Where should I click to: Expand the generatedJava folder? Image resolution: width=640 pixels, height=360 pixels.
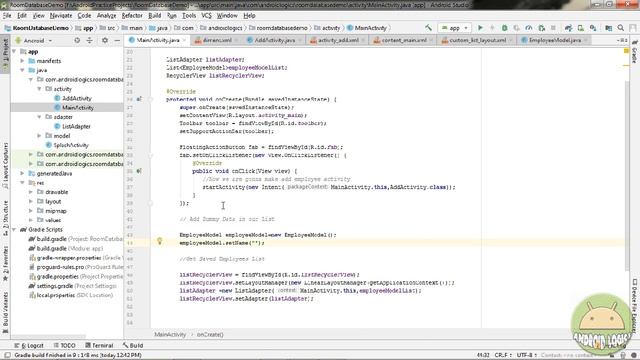[x=23, y=173]
